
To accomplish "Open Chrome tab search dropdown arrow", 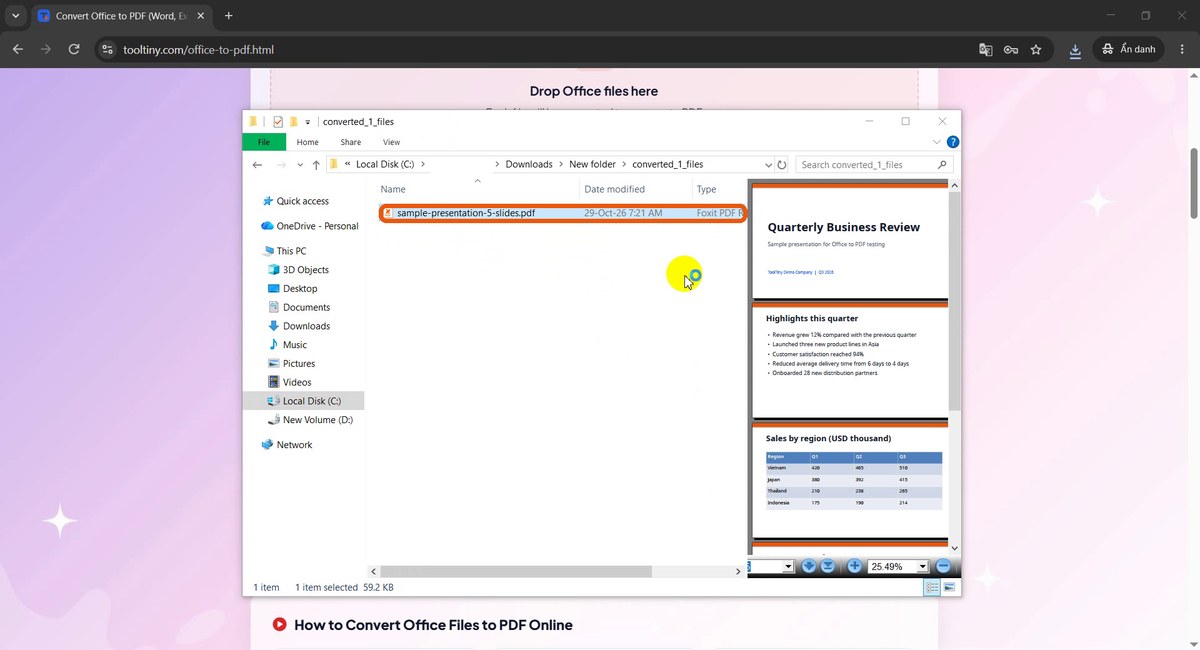I will point(15,16).
